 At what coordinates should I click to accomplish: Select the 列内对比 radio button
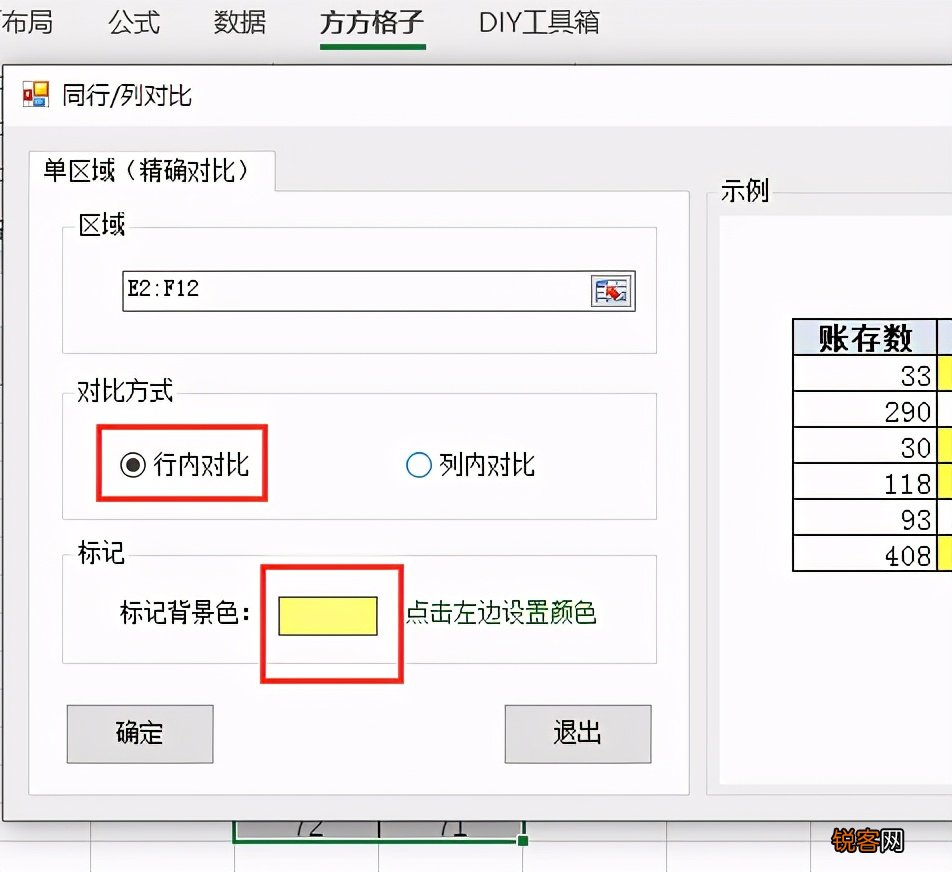471,465
